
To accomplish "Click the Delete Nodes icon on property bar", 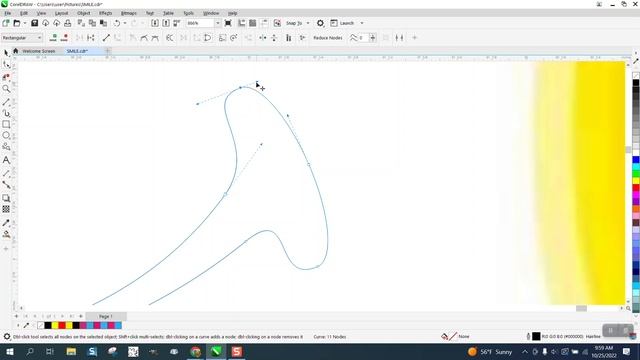I will [x=64, y=38].
